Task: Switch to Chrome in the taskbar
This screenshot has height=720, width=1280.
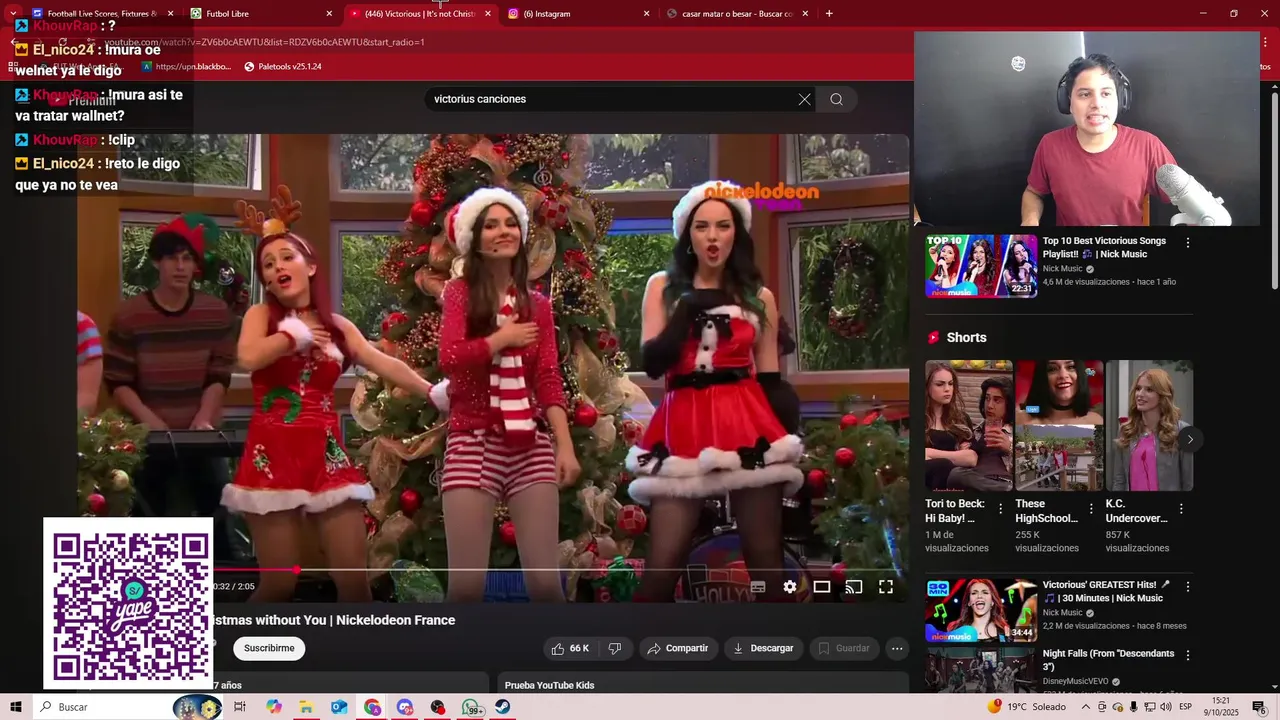Action: click(x=372, y=707)
